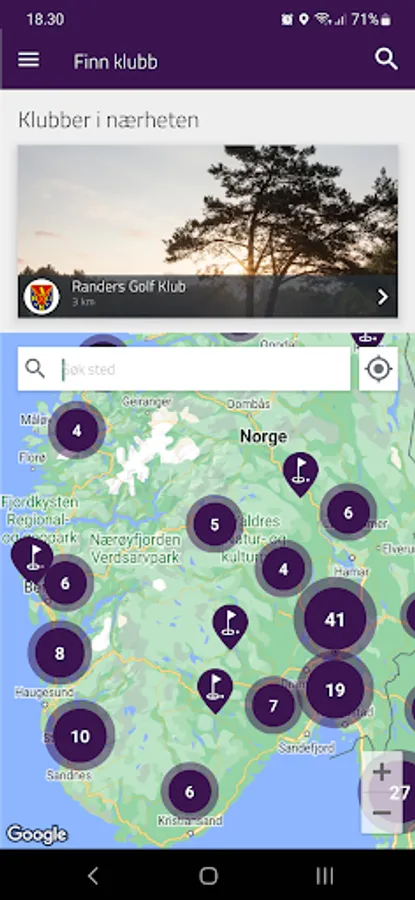Select the golf flag pin near Bergen
Viewport: 415px width, 900px height.
click(x=33, y=558)
